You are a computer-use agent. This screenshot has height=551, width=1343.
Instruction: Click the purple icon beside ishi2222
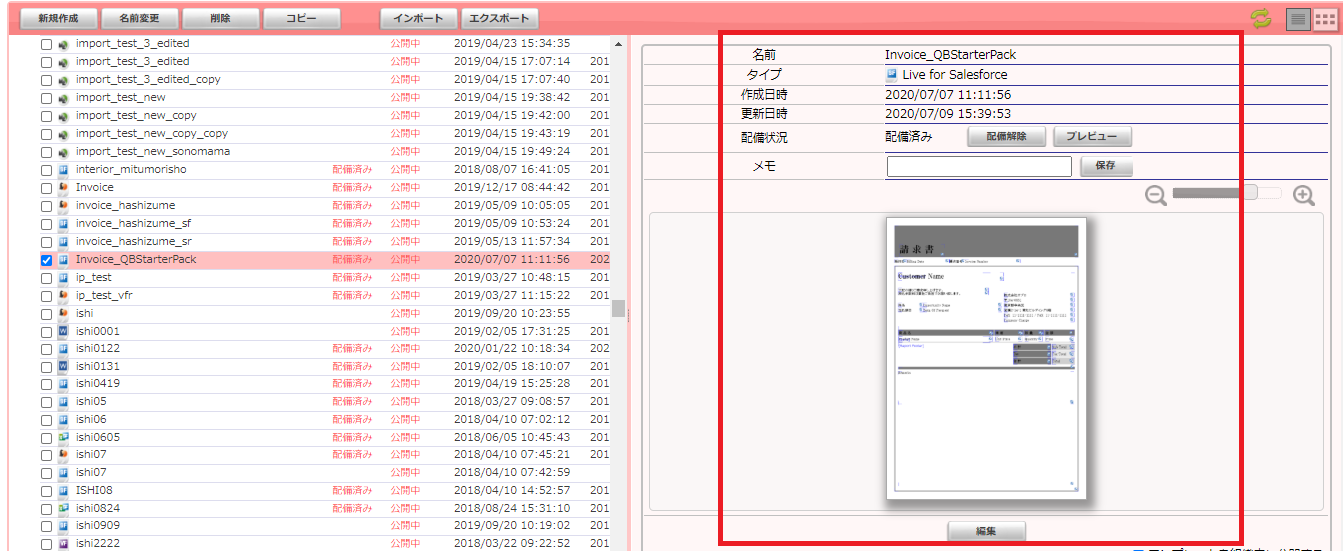point(62,544)
